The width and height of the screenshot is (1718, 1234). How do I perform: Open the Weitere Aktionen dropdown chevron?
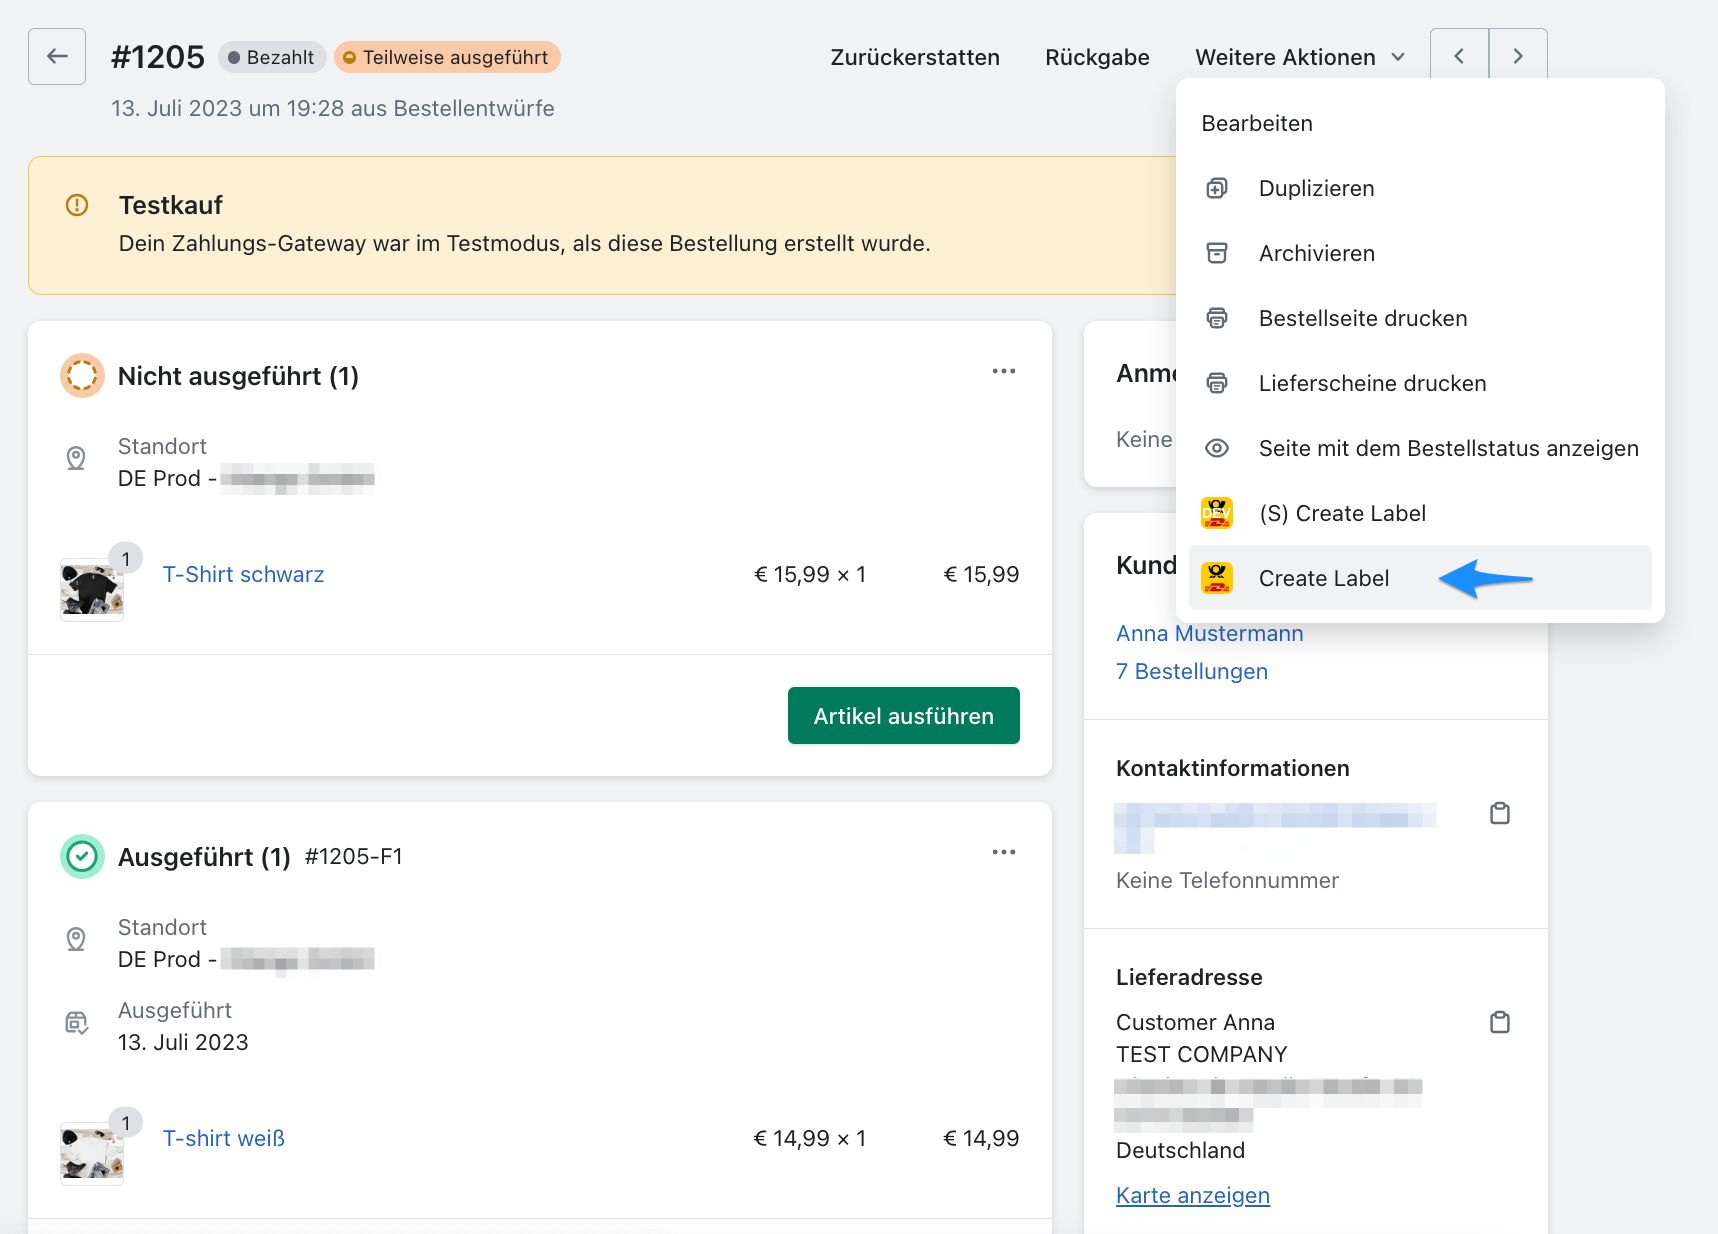coord(1398,57)
